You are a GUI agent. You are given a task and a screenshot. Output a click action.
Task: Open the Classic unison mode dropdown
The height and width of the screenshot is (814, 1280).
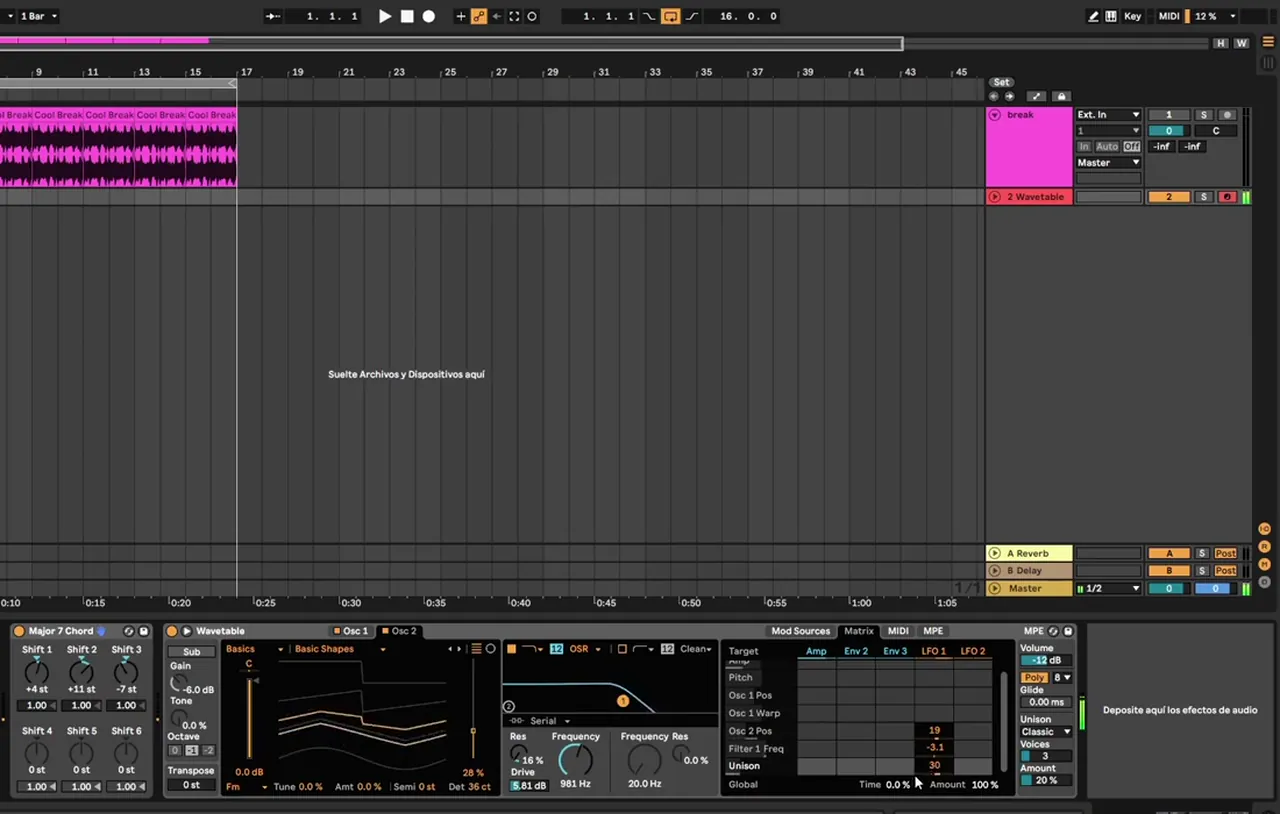(1045, 732)
